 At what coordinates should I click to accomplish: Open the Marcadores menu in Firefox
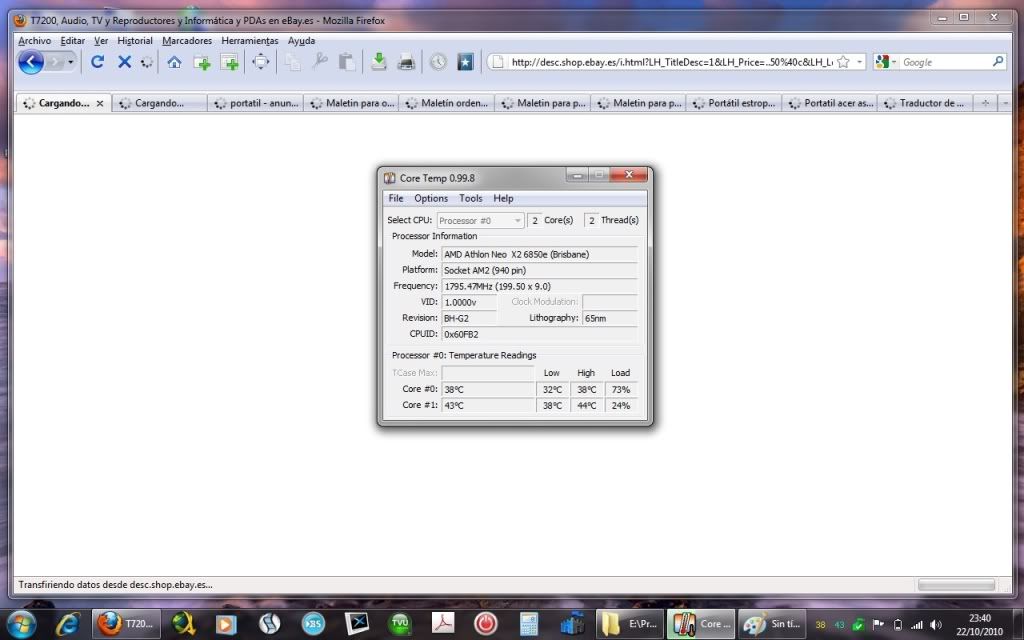[187, 40]
